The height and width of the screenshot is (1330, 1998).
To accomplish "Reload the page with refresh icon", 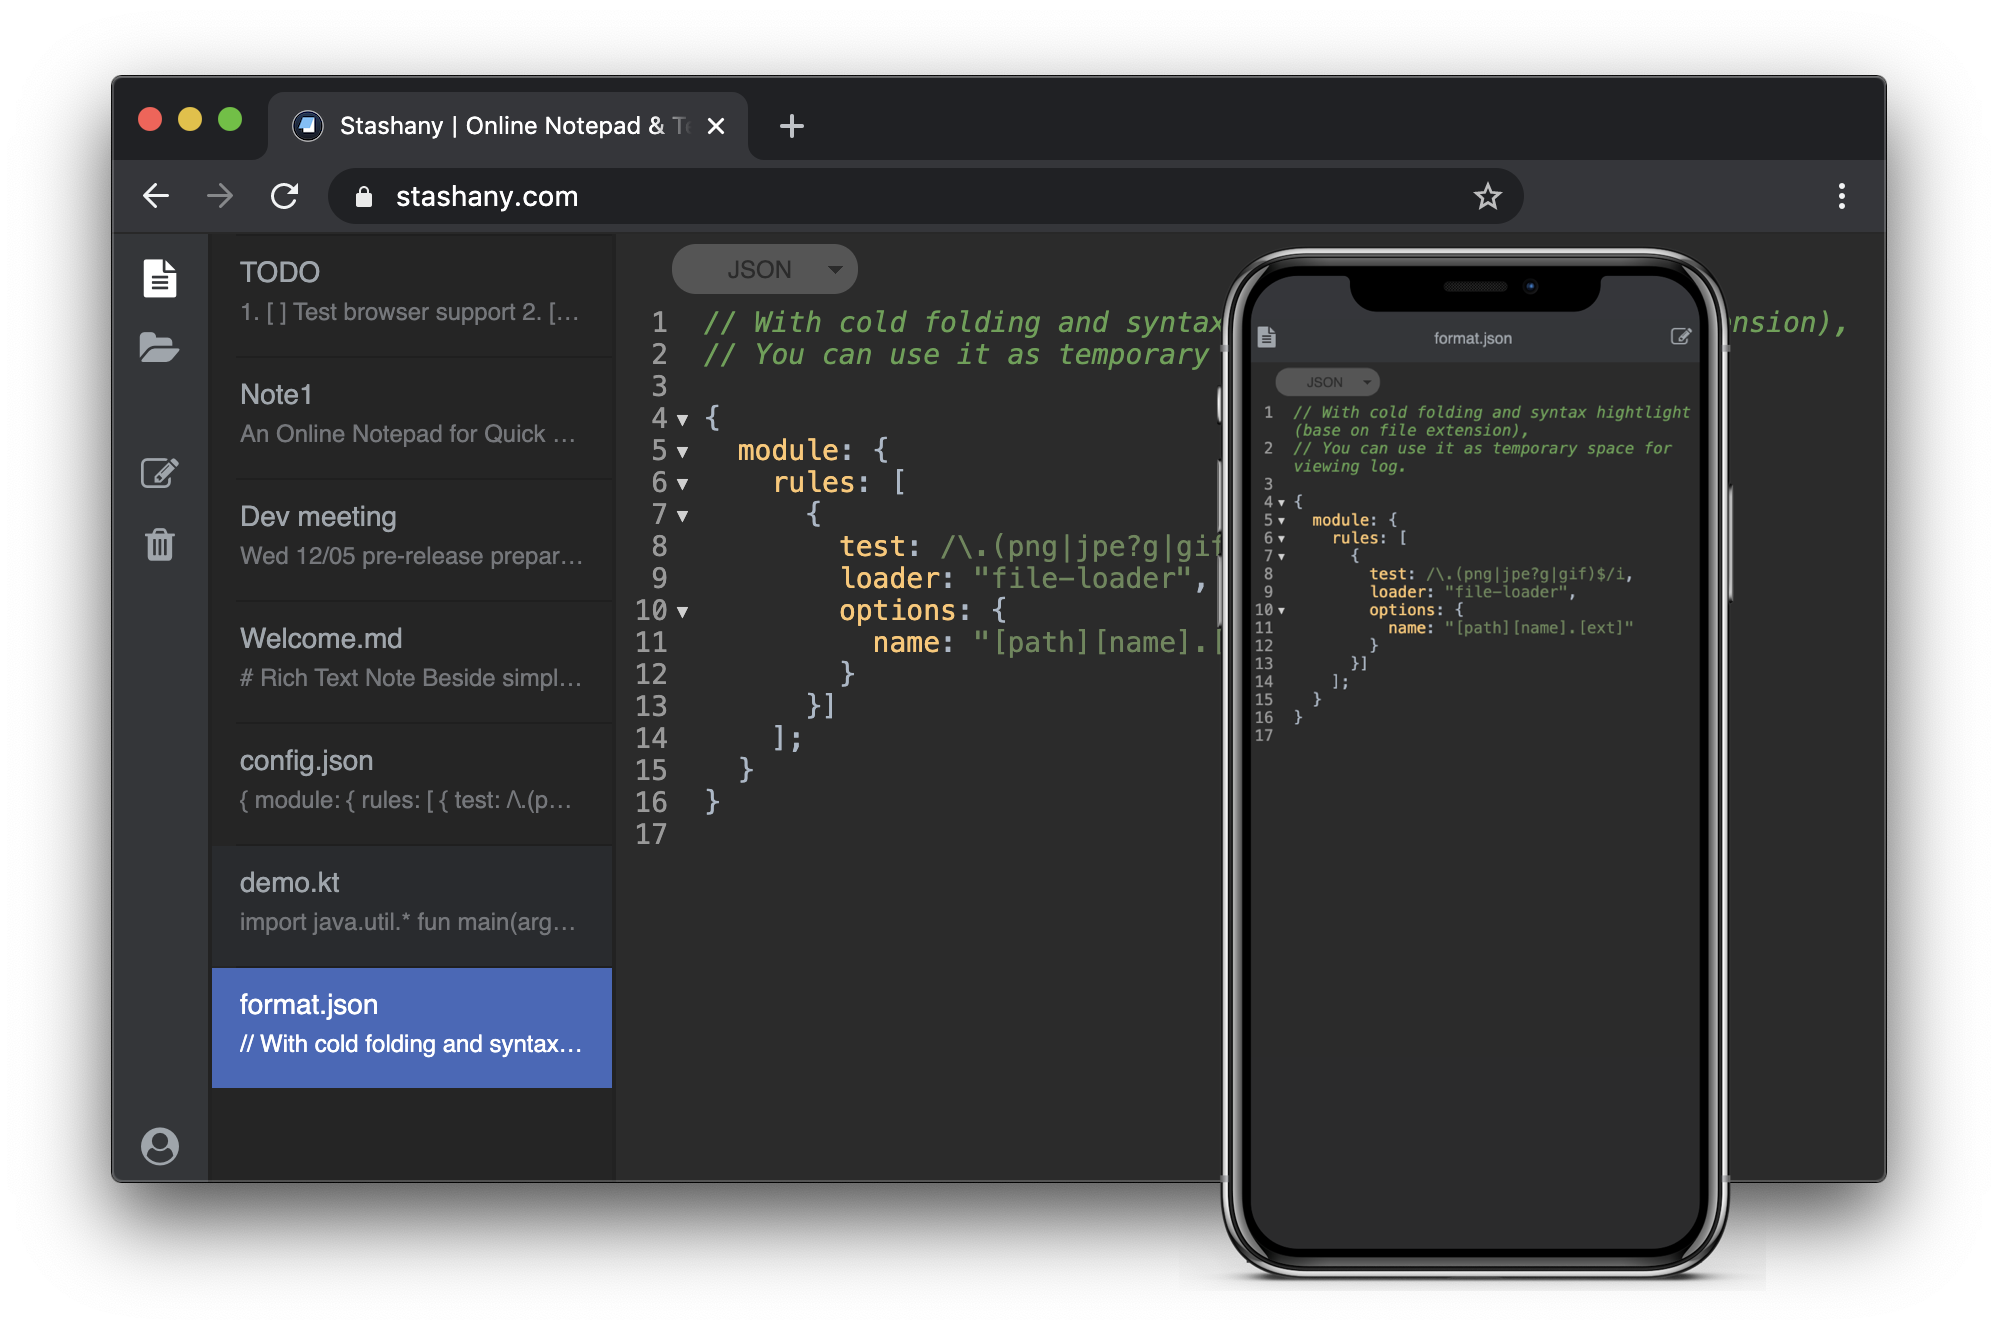I will coord(285,196).
